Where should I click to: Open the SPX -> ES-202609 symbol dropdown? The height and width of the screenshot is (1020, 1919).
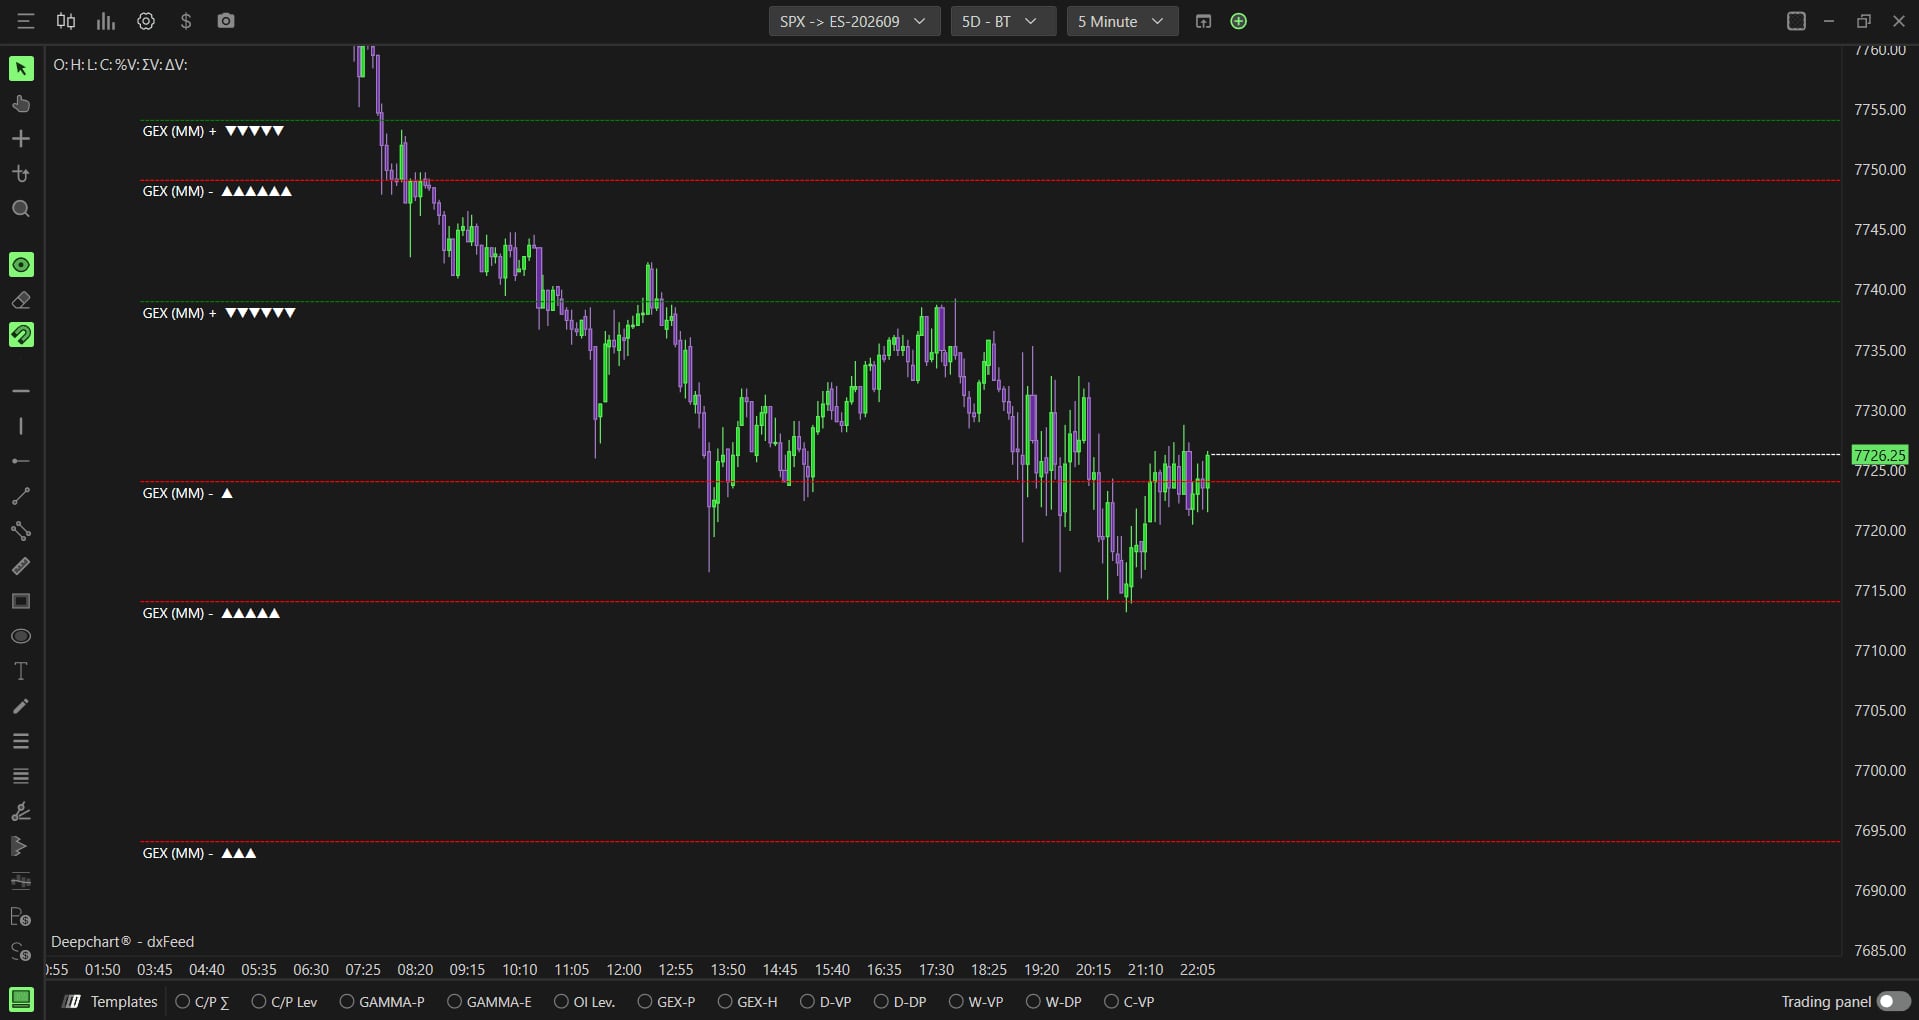tap(854, 21)
